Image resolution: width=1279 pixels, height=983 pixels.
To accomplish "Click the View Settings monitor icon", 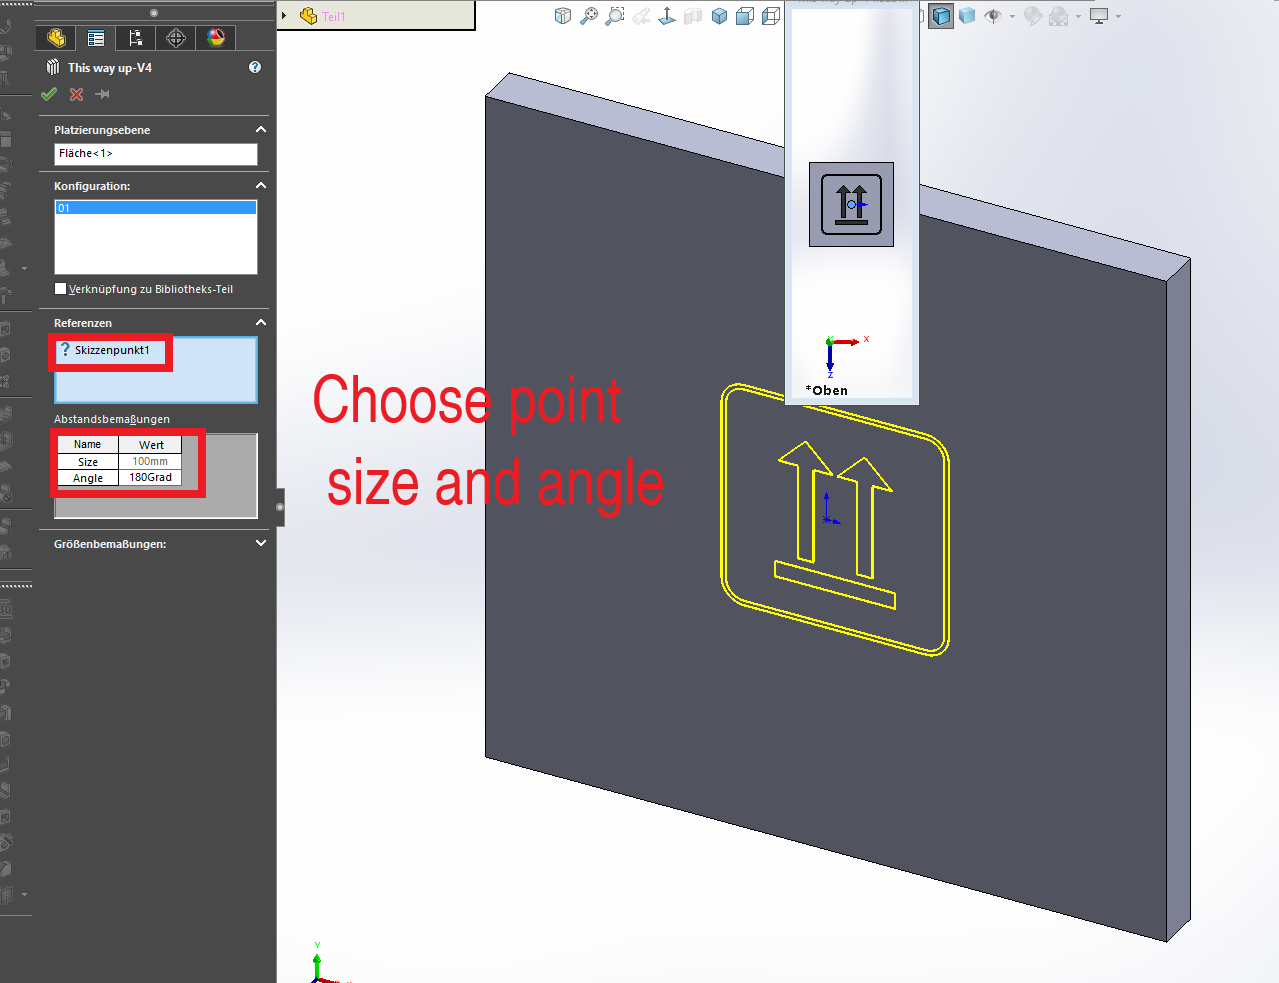I will pos(1099,16).
